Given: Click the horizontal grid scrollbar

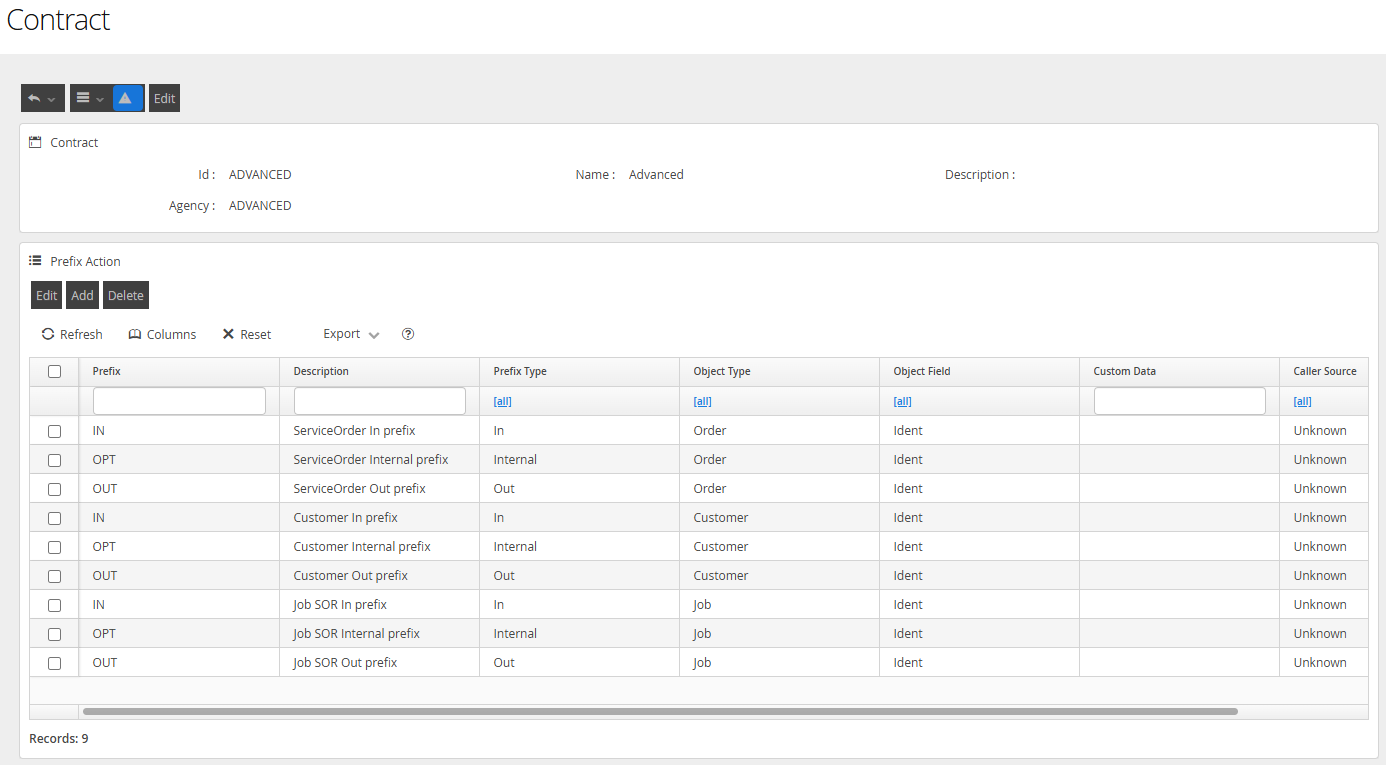Looking at the screenshot, I should tap(660, 711).
